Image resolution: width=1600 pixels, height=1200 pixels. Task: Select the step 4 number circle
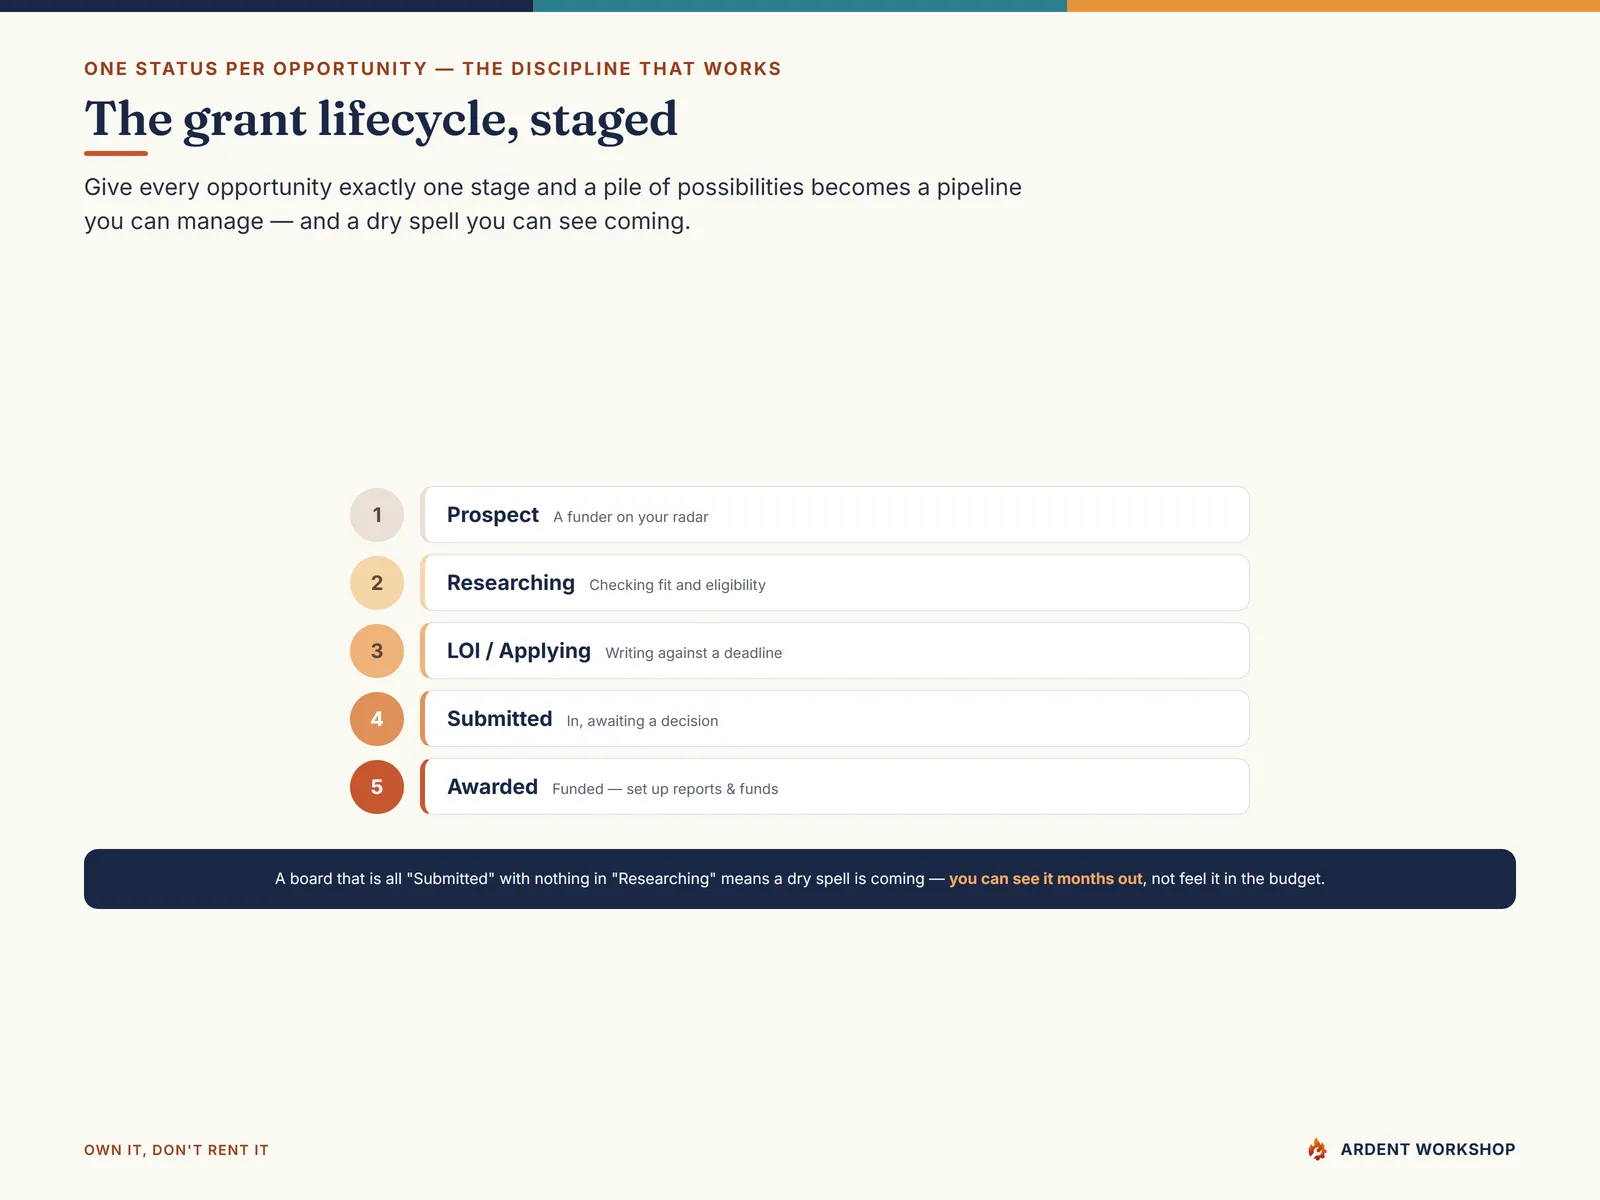point(377,719)
